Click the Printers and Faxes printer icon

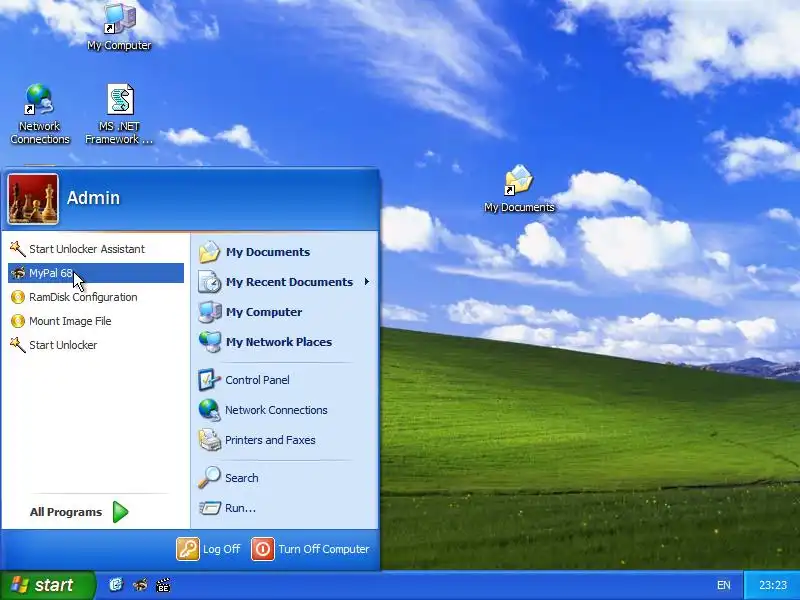click(x=209, y=440)
